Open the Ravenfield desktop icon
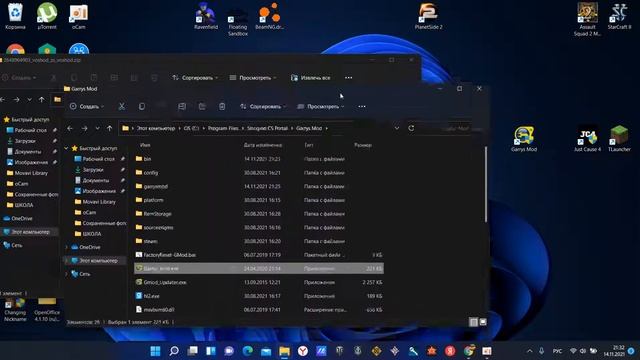This screenshot has height=360, width=640. point(206,16)
